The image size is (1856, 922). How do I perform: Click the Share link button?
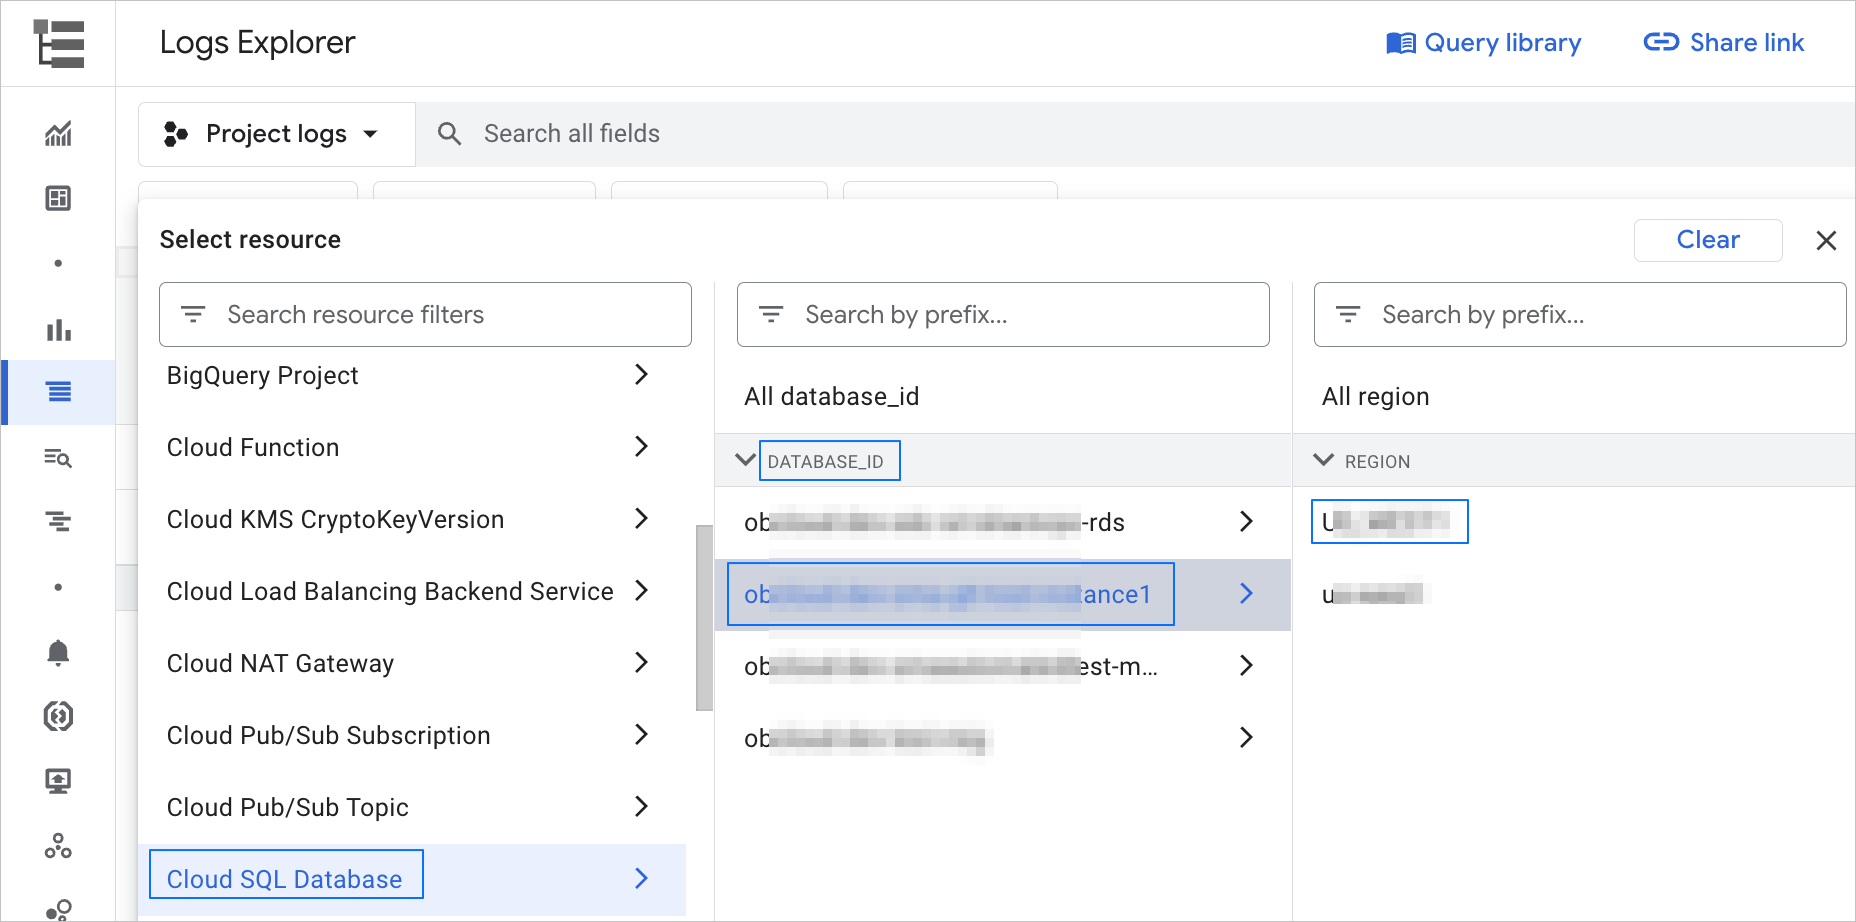point(1724,43)
